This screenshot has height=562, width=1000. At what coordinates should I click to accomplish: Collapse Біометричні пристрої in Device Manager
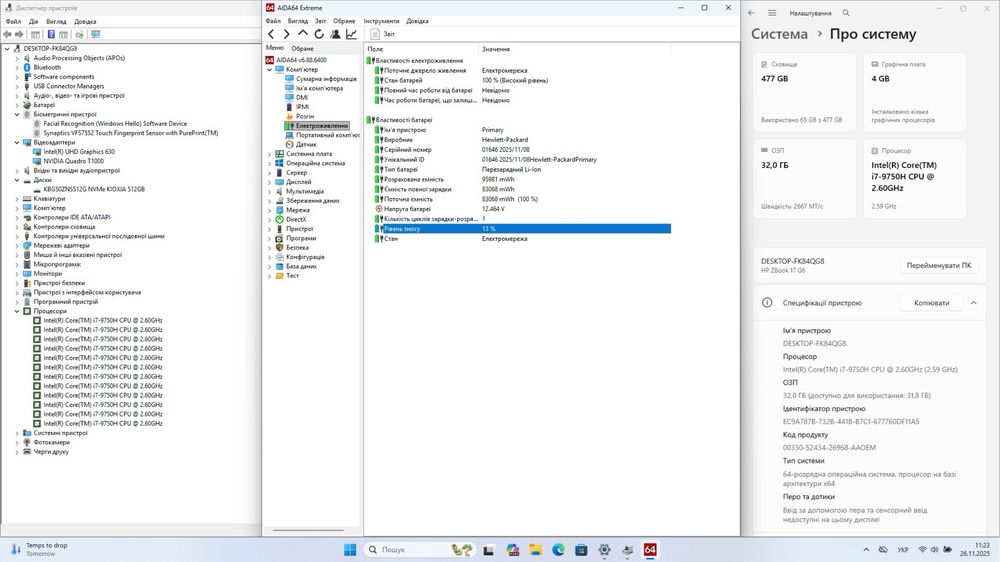17,114
